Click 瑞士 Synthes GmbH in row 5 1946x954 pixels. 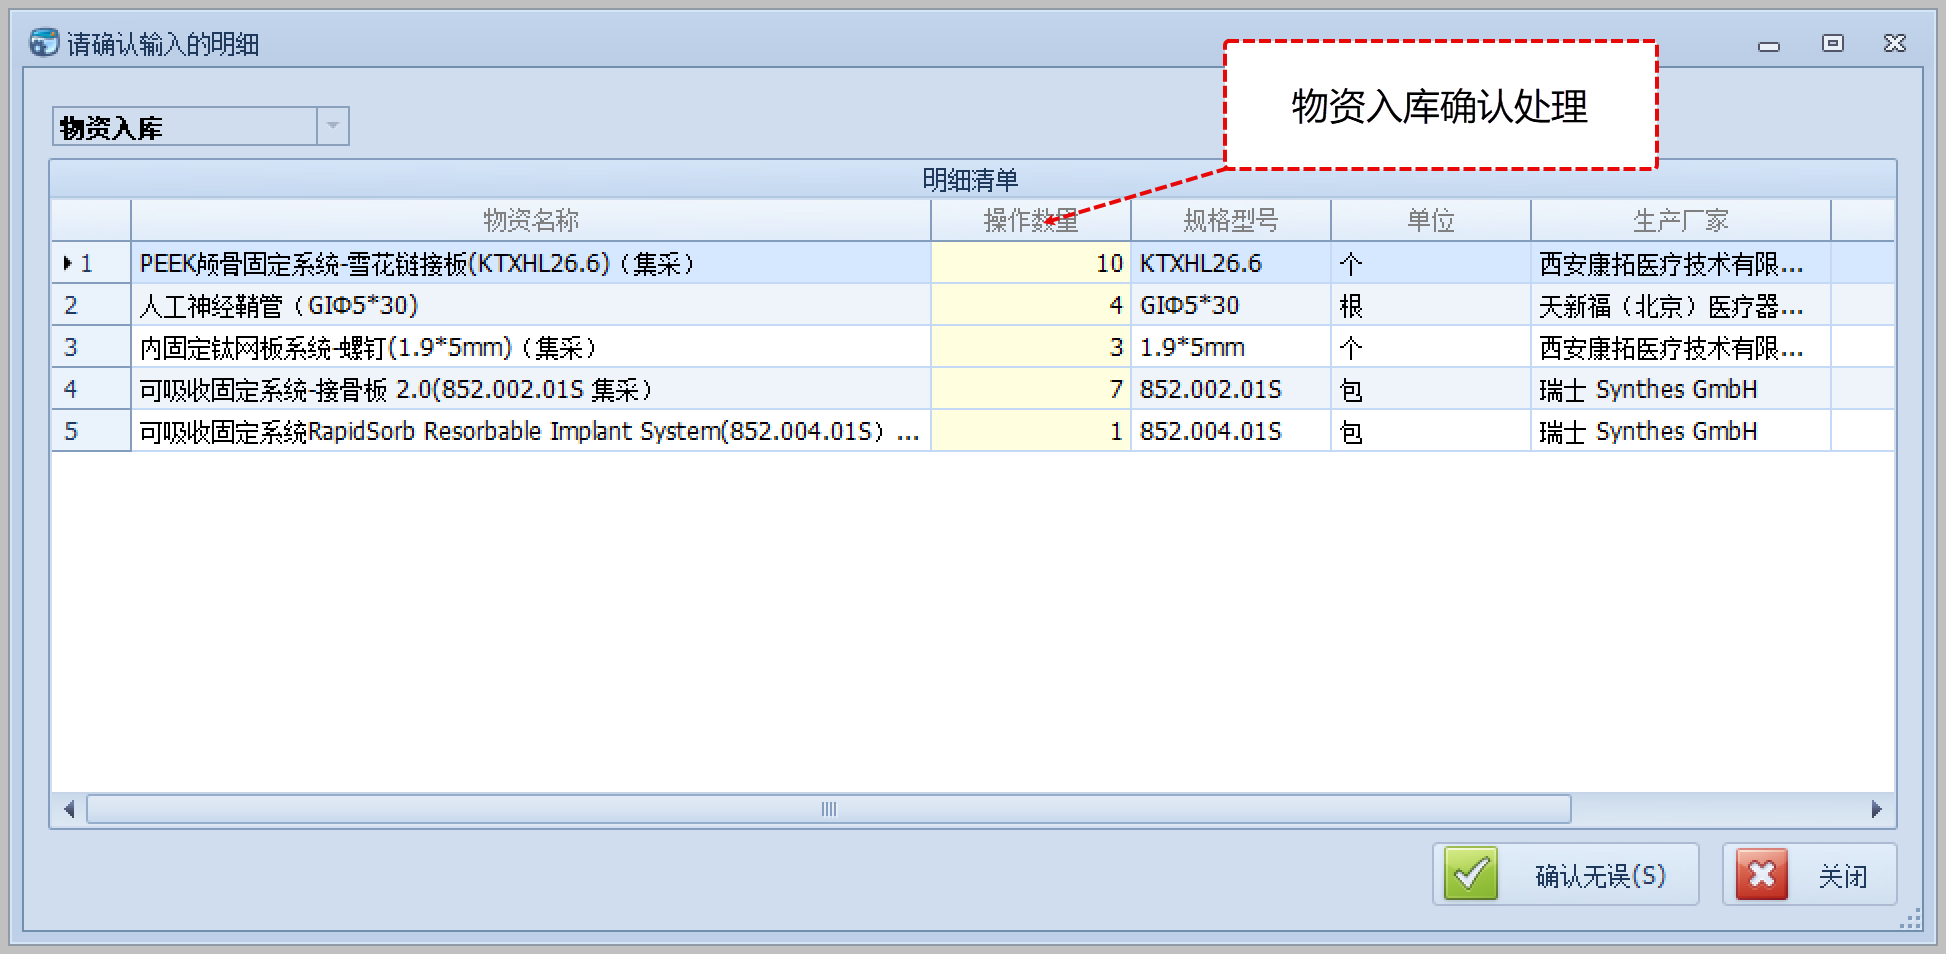pyautogui.click(x=1681, y=431)
